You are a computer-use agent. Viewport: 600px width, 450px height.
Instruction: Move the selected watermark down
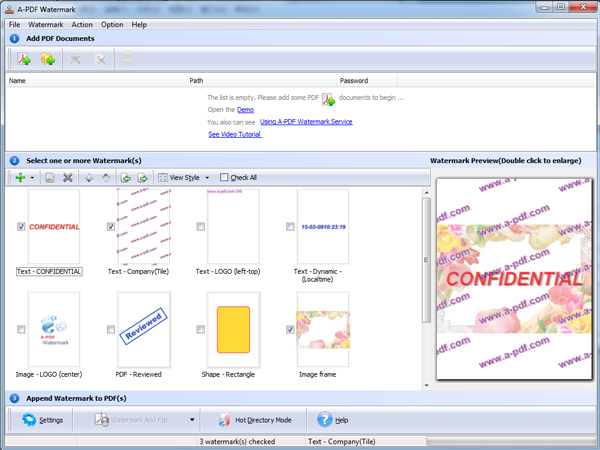tap(89, 178)
